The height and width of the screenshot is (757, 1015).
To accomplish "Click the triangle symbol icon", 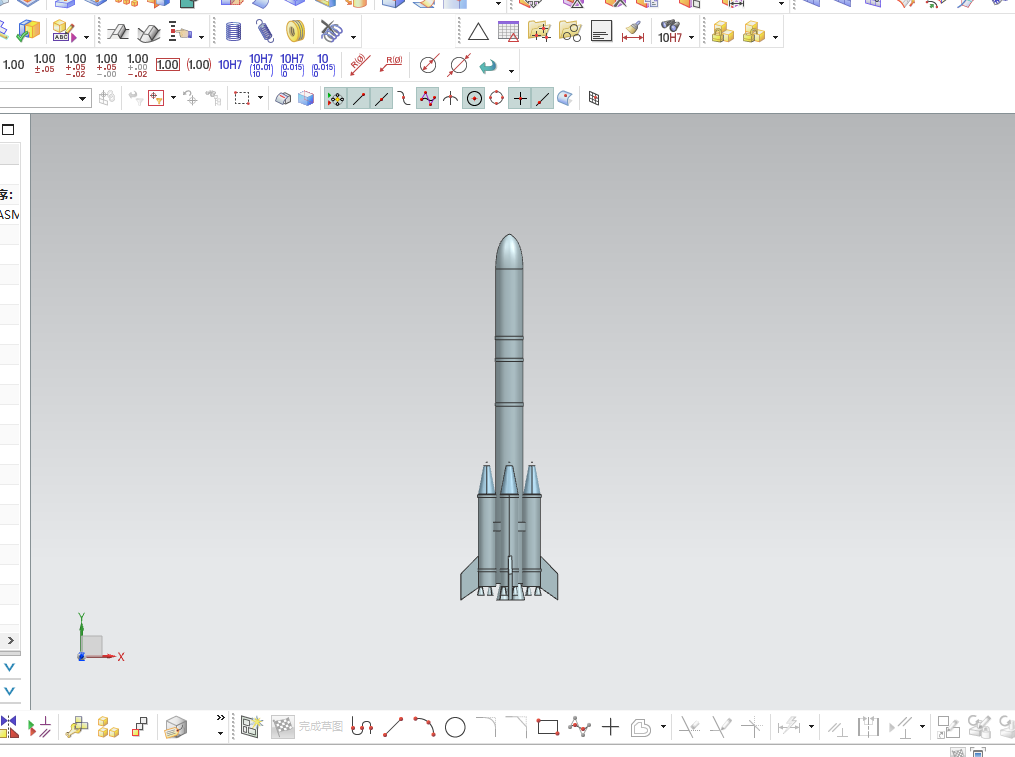I will tap(478, 32).
